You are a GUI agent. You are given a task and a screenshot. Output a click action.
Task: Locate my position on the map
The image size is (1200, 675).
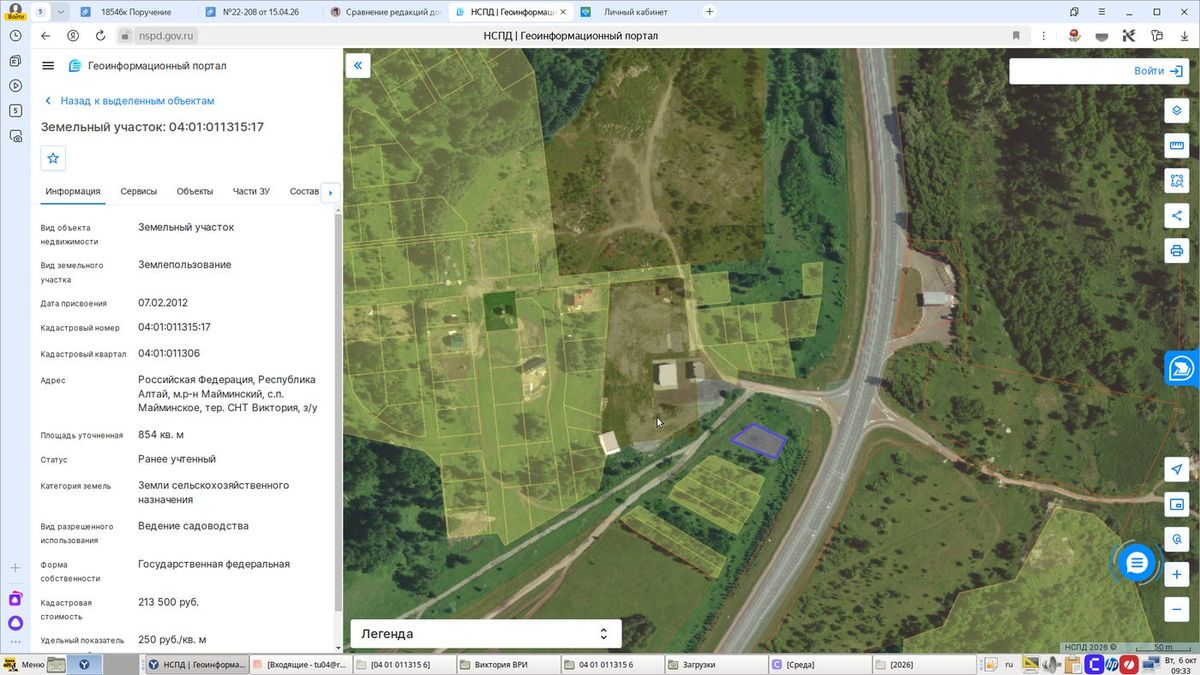(1176, 470)
